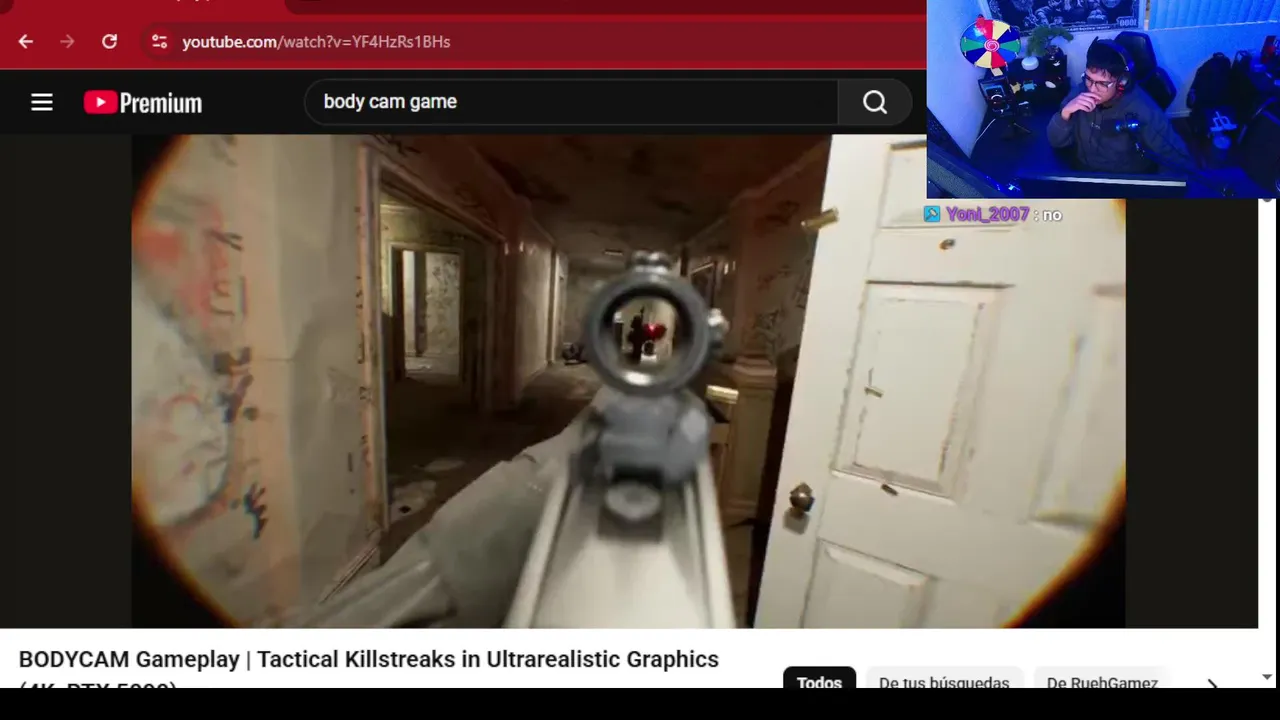
Task: Go back with the browser back arrow
Action: point(26,42)
